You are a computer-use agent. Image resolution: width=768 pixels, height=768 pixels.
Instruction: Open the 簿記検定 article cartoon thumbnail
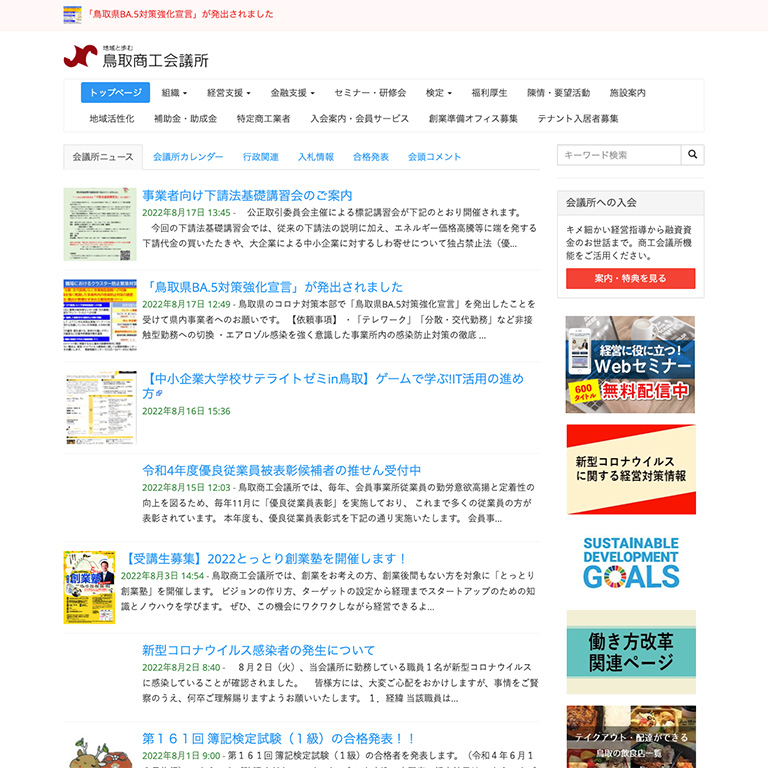[x=100, y=752]
